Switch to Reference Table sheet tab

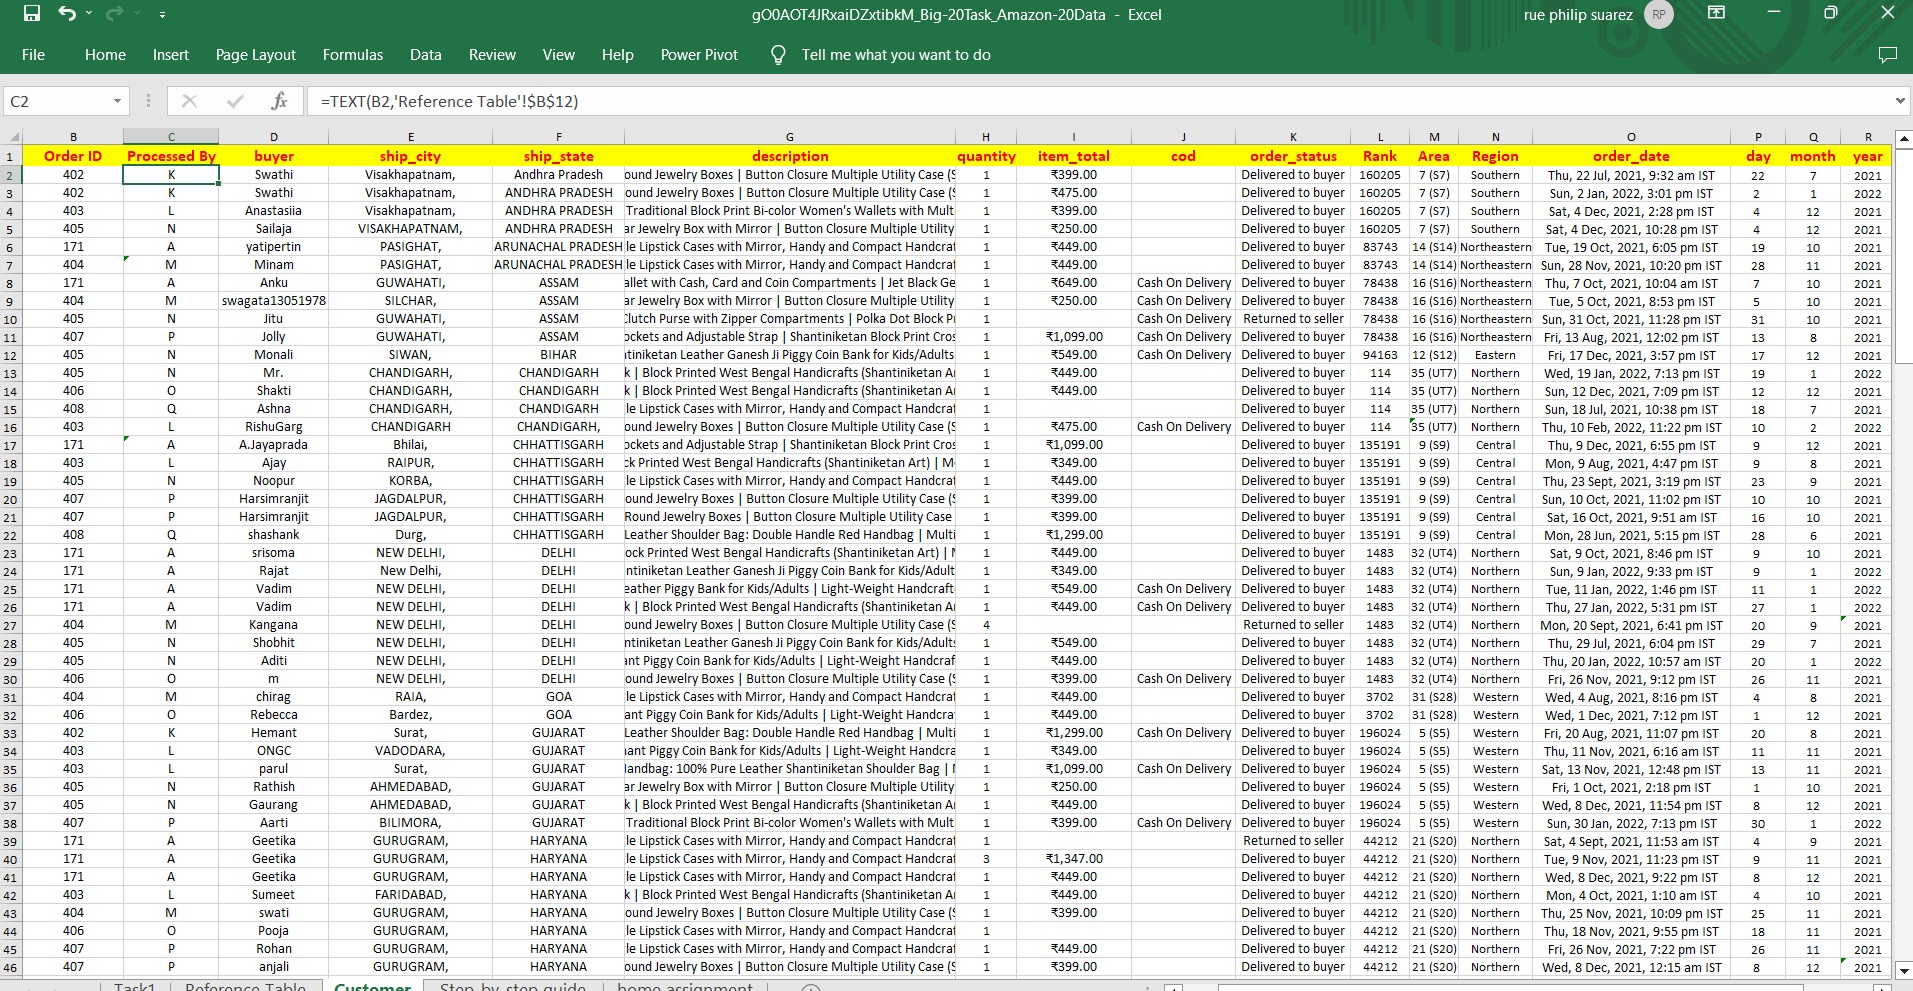pos(245,985)
